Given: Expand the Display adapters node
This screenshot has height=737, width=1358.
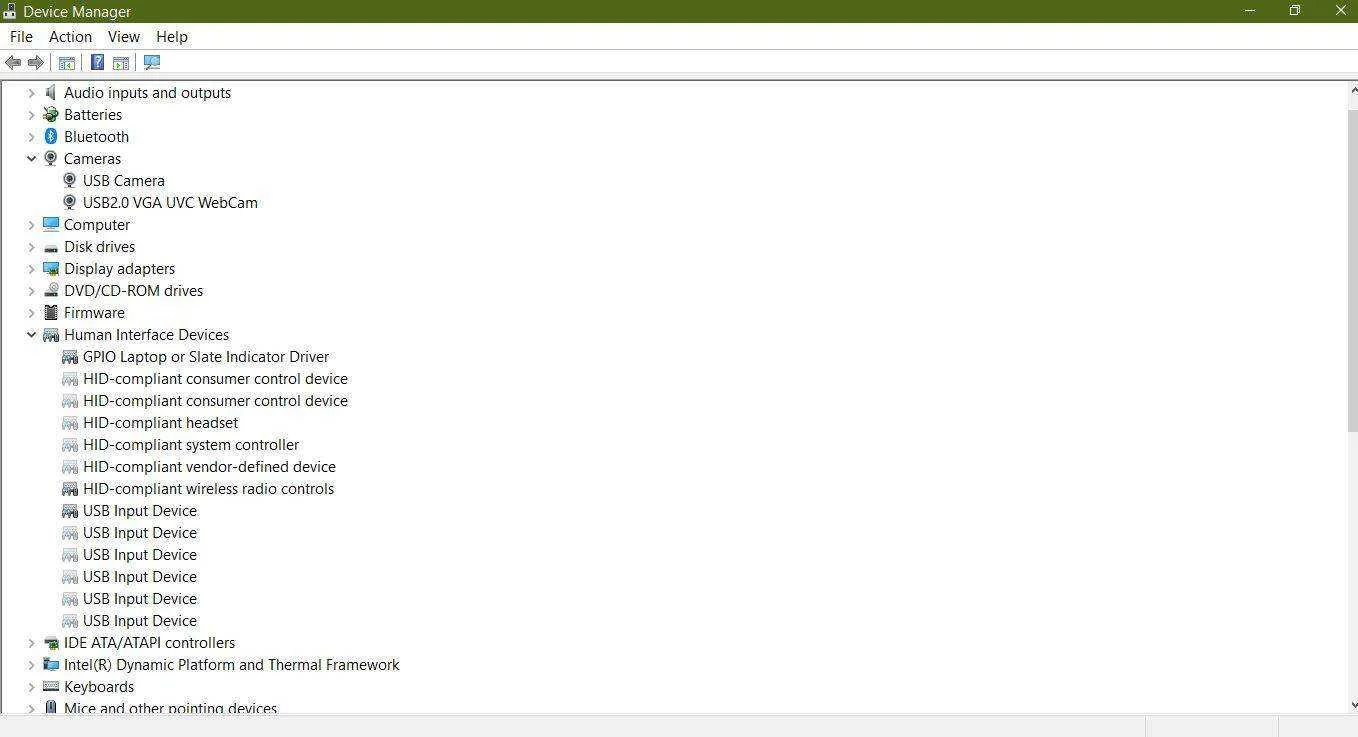Looking at the screenshot, I should (x=31, y=268).
